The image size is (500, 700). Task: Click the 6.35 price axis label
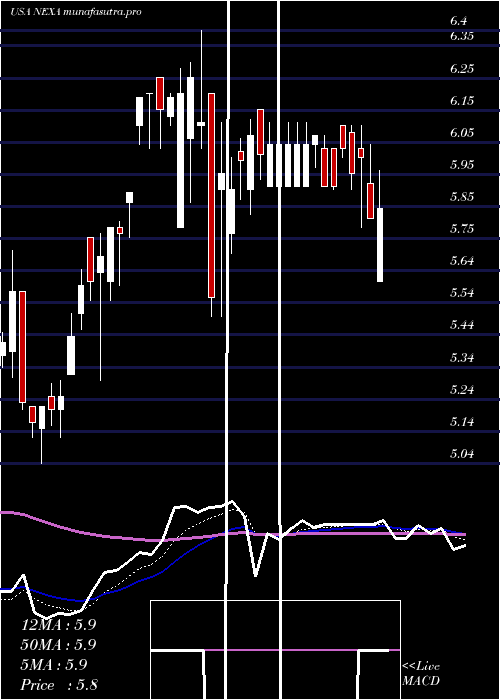(x=462, y=36)
